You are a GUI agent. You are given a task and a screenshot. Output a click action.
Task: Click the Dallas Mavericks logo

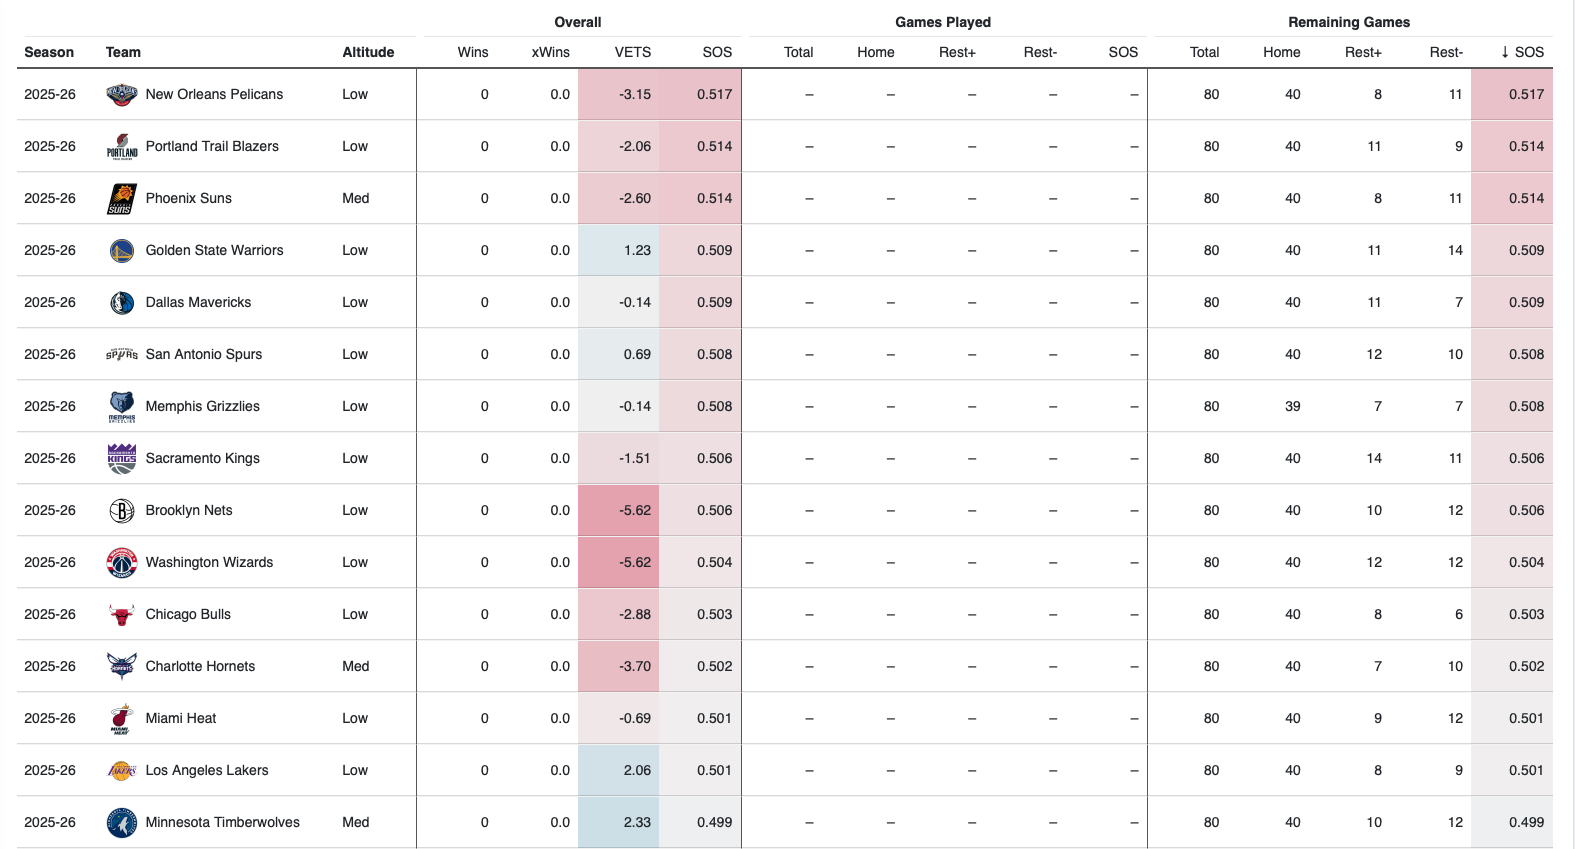tap(122, 303)
